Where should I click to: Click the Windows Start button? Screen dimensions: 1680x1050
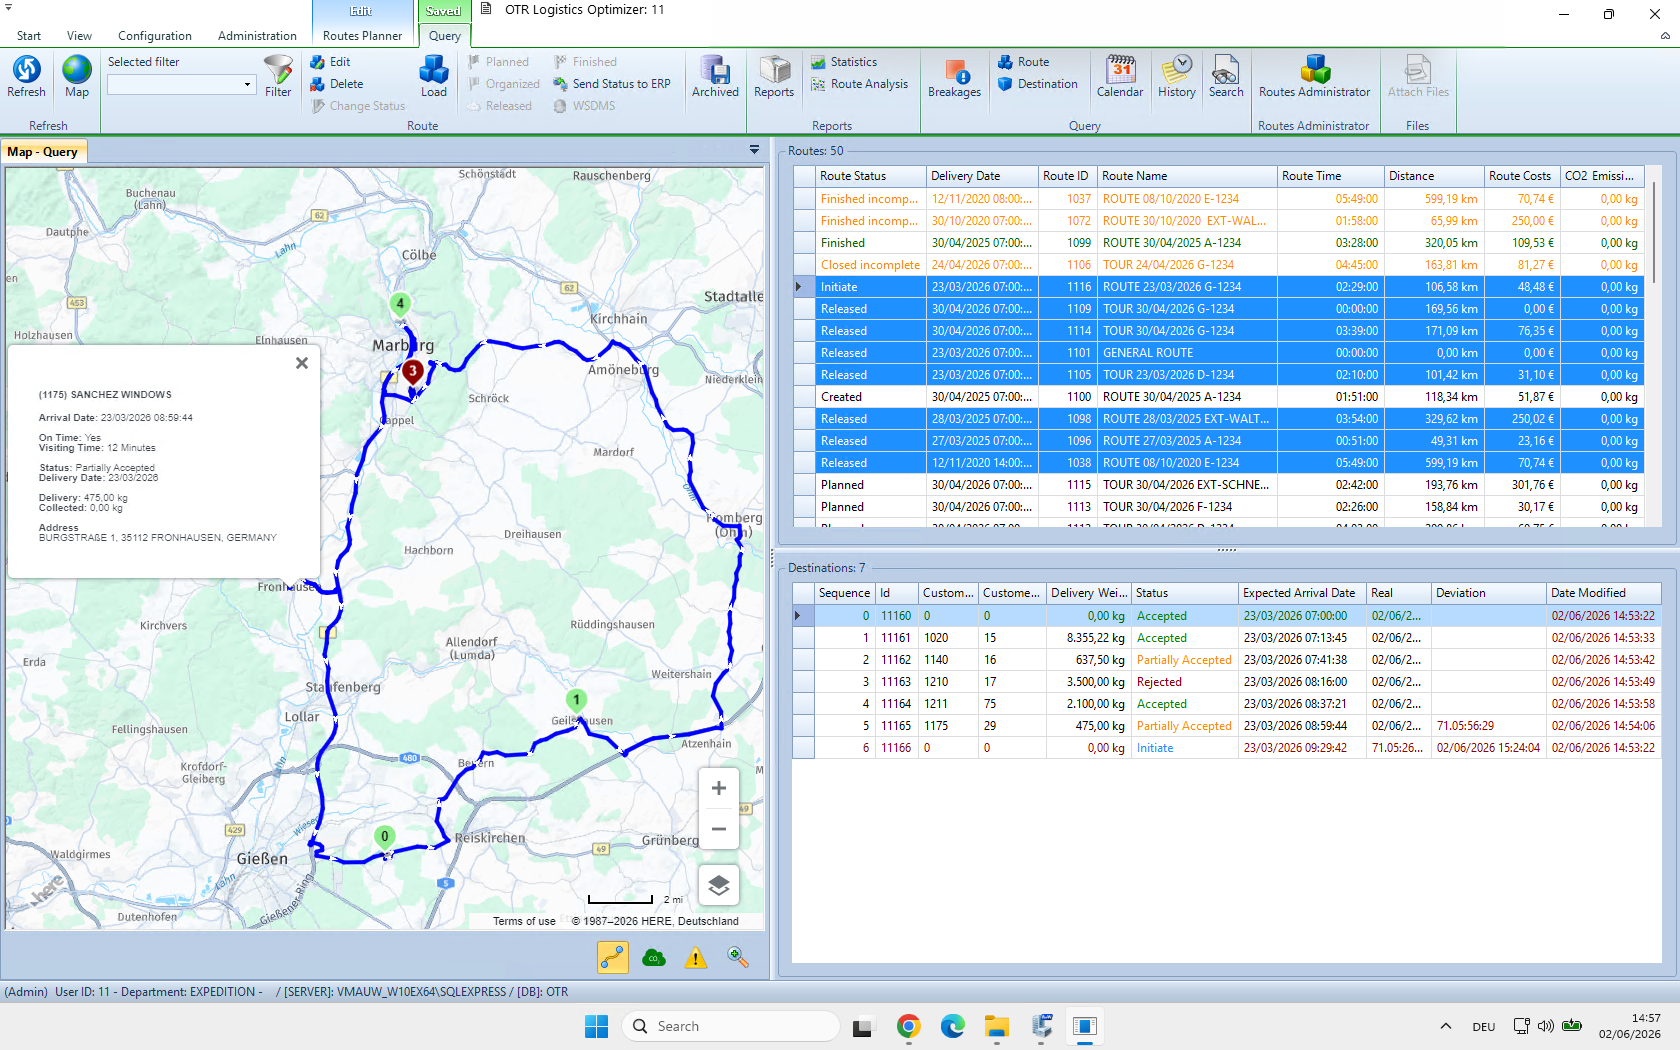597,1026
